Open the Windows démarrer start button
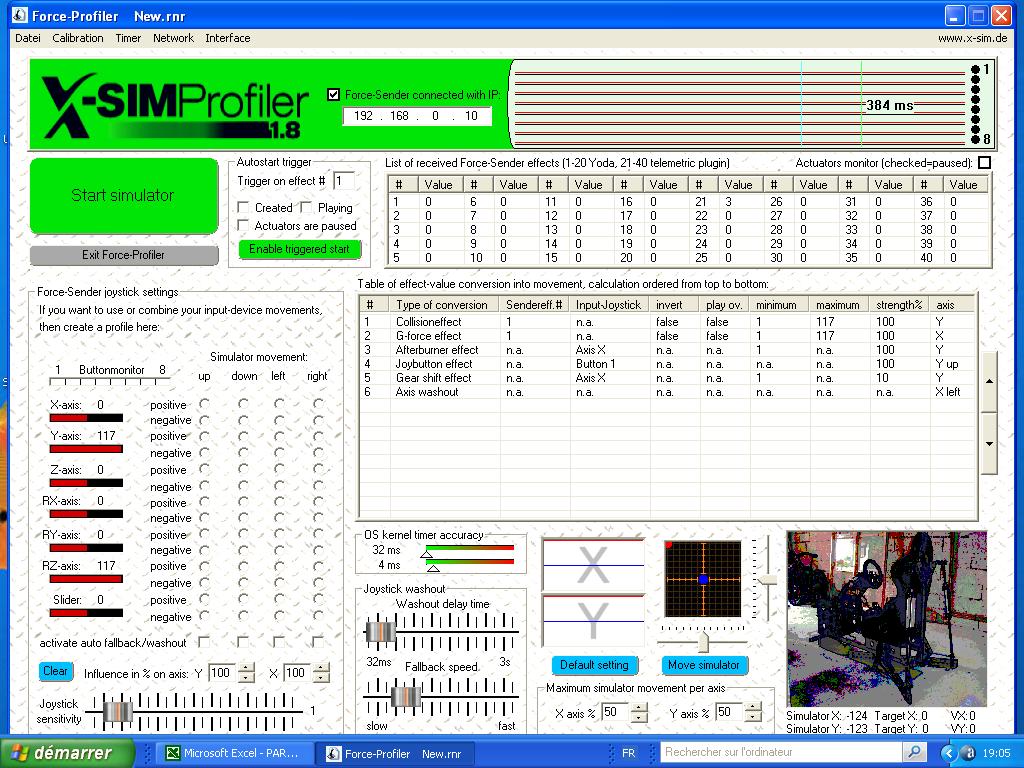 [68, 753]
